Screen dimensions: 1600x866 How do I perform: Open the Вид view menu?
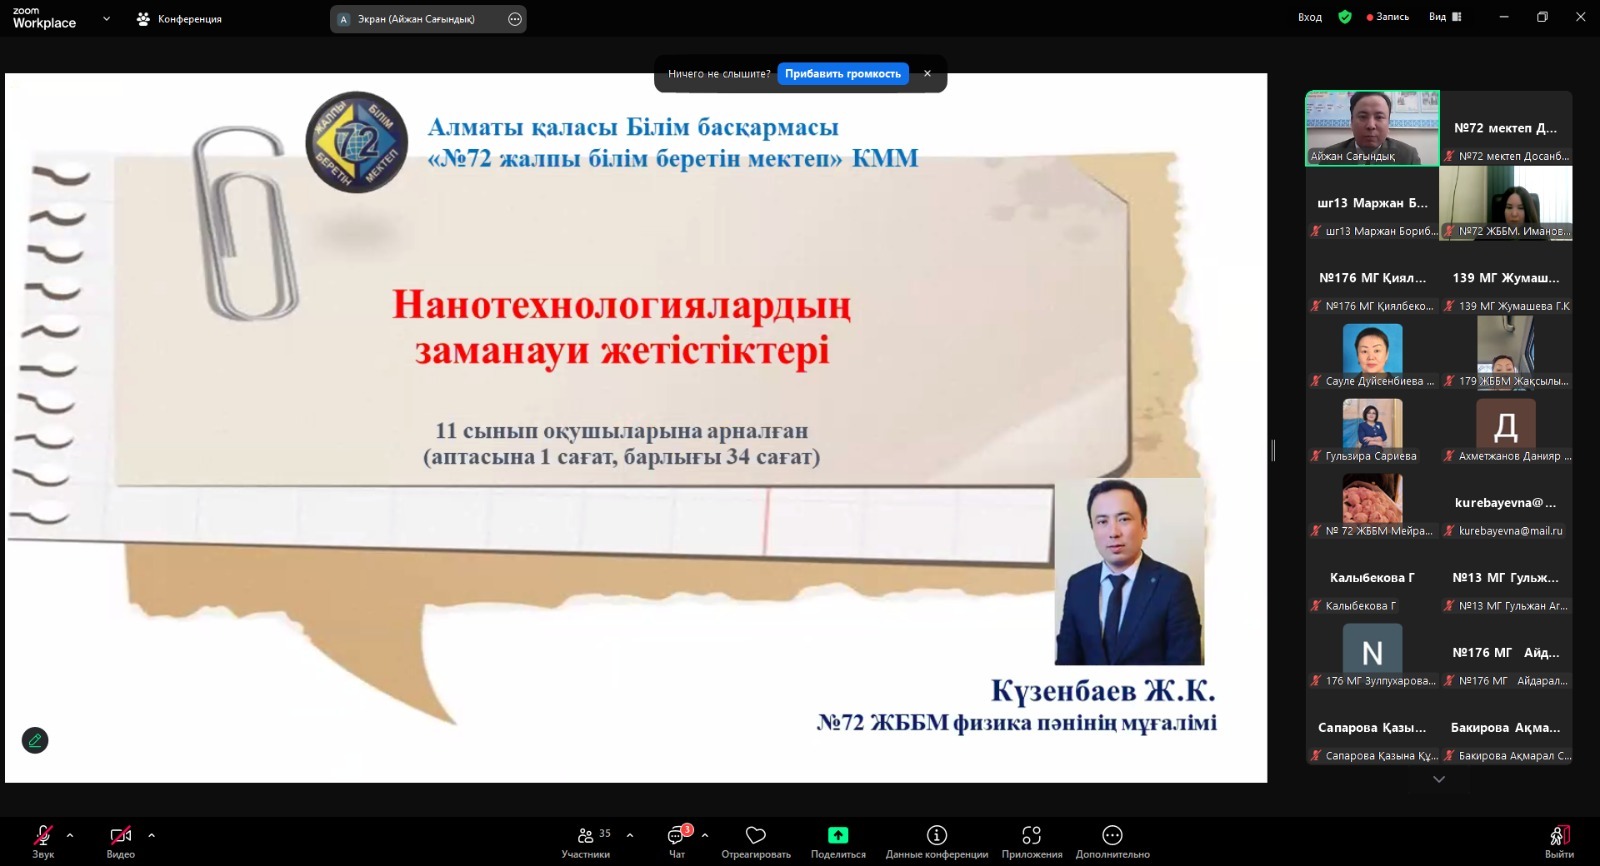click(x=1444, y=17)
